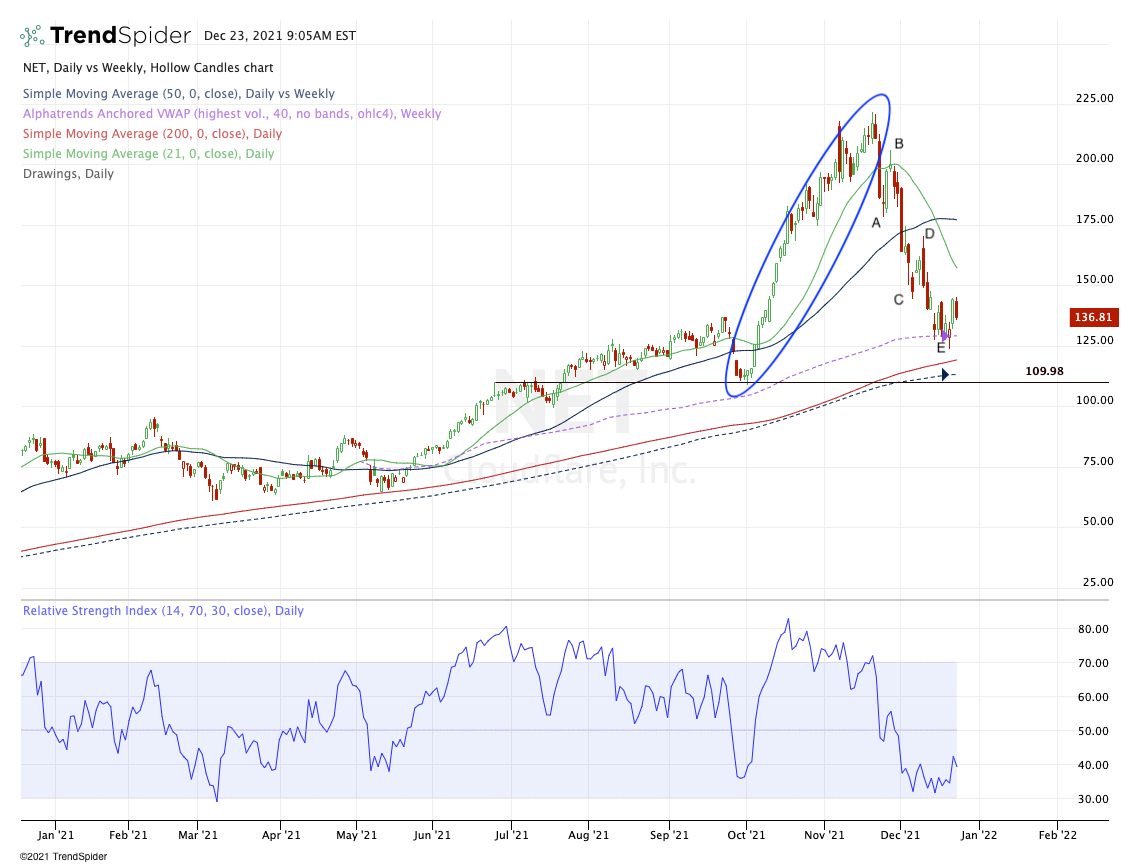Click the Mar '21 date axis label
Screen dimensions: 1139x866
(198, 835)
